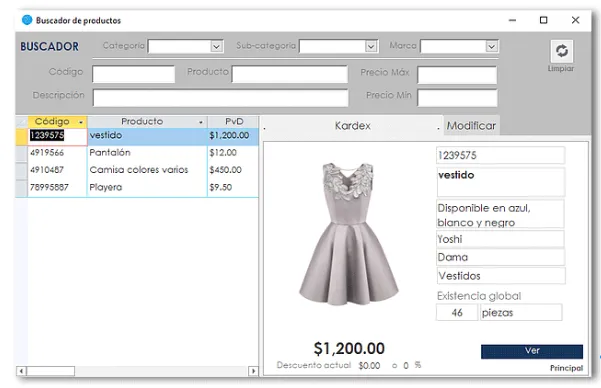Open Código column filter arrow
This screenshot has height=388, width=601.
point(81,122)
